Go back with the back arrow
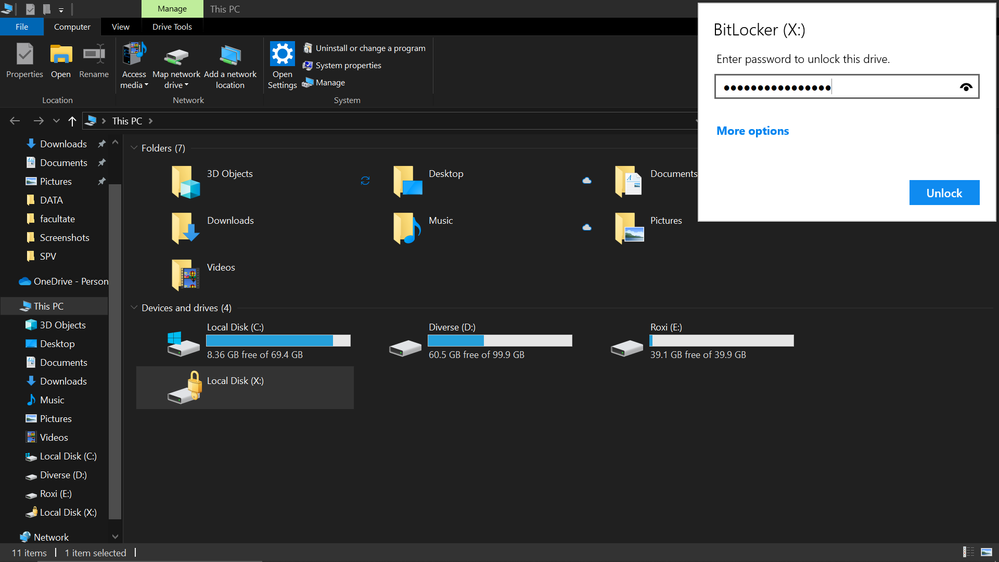Screen dimensions: 999x562 click(x=15, y=120)
